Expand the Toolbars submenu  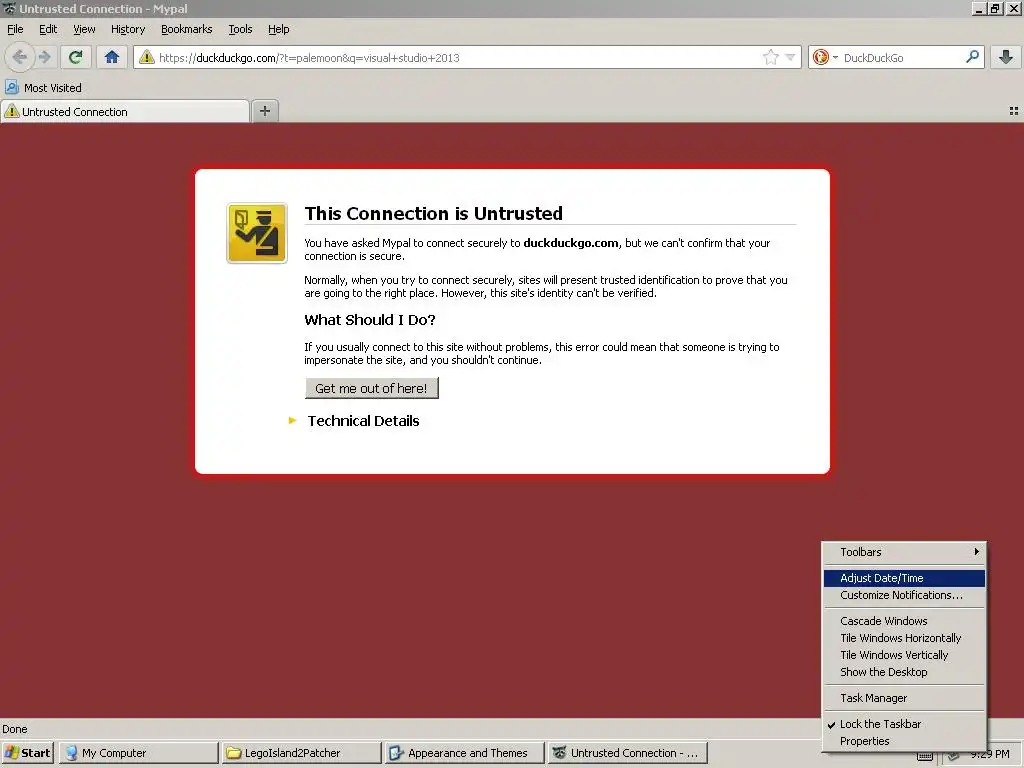pos(904,552)
